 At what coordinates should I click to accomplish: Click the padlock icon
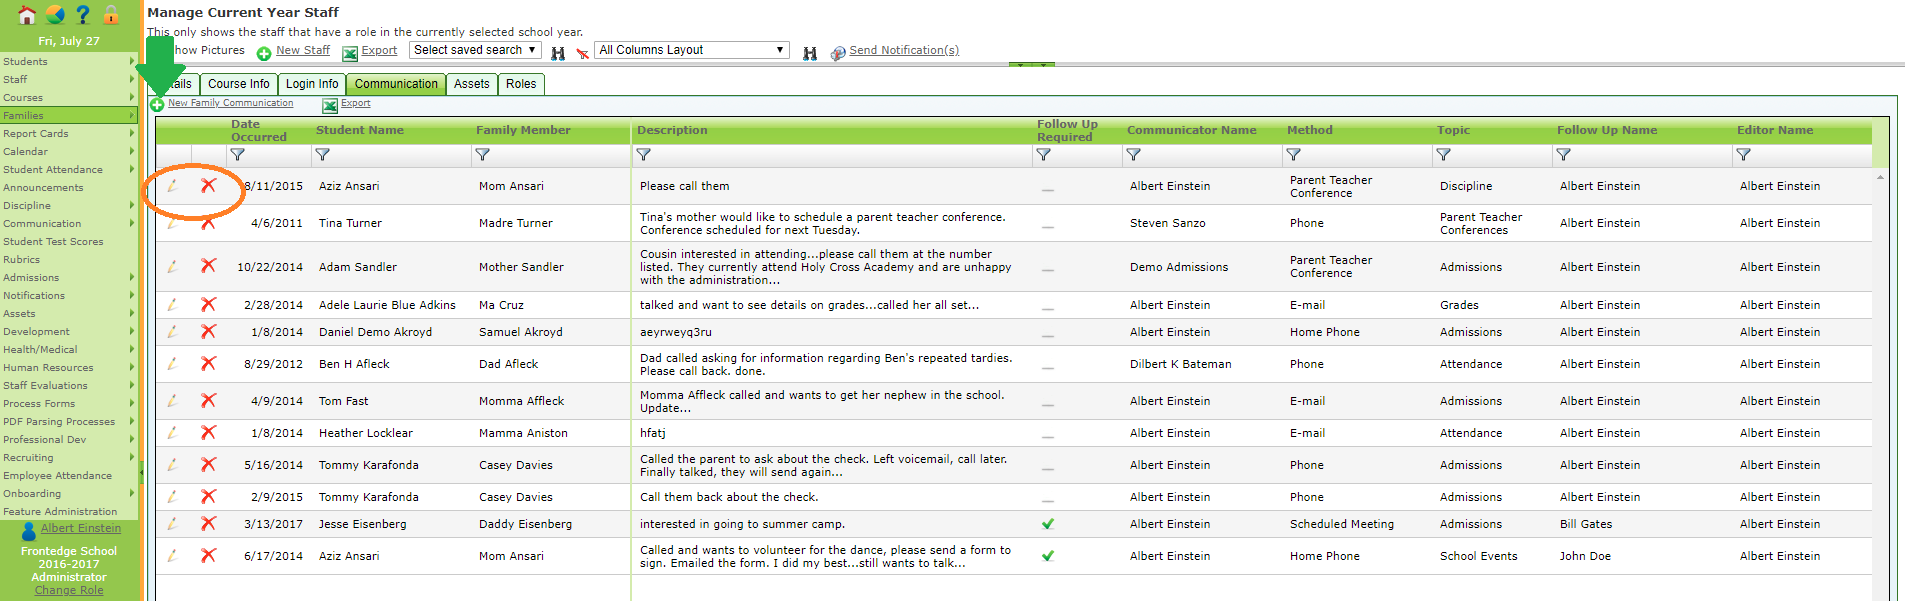[x=111, y=15]
